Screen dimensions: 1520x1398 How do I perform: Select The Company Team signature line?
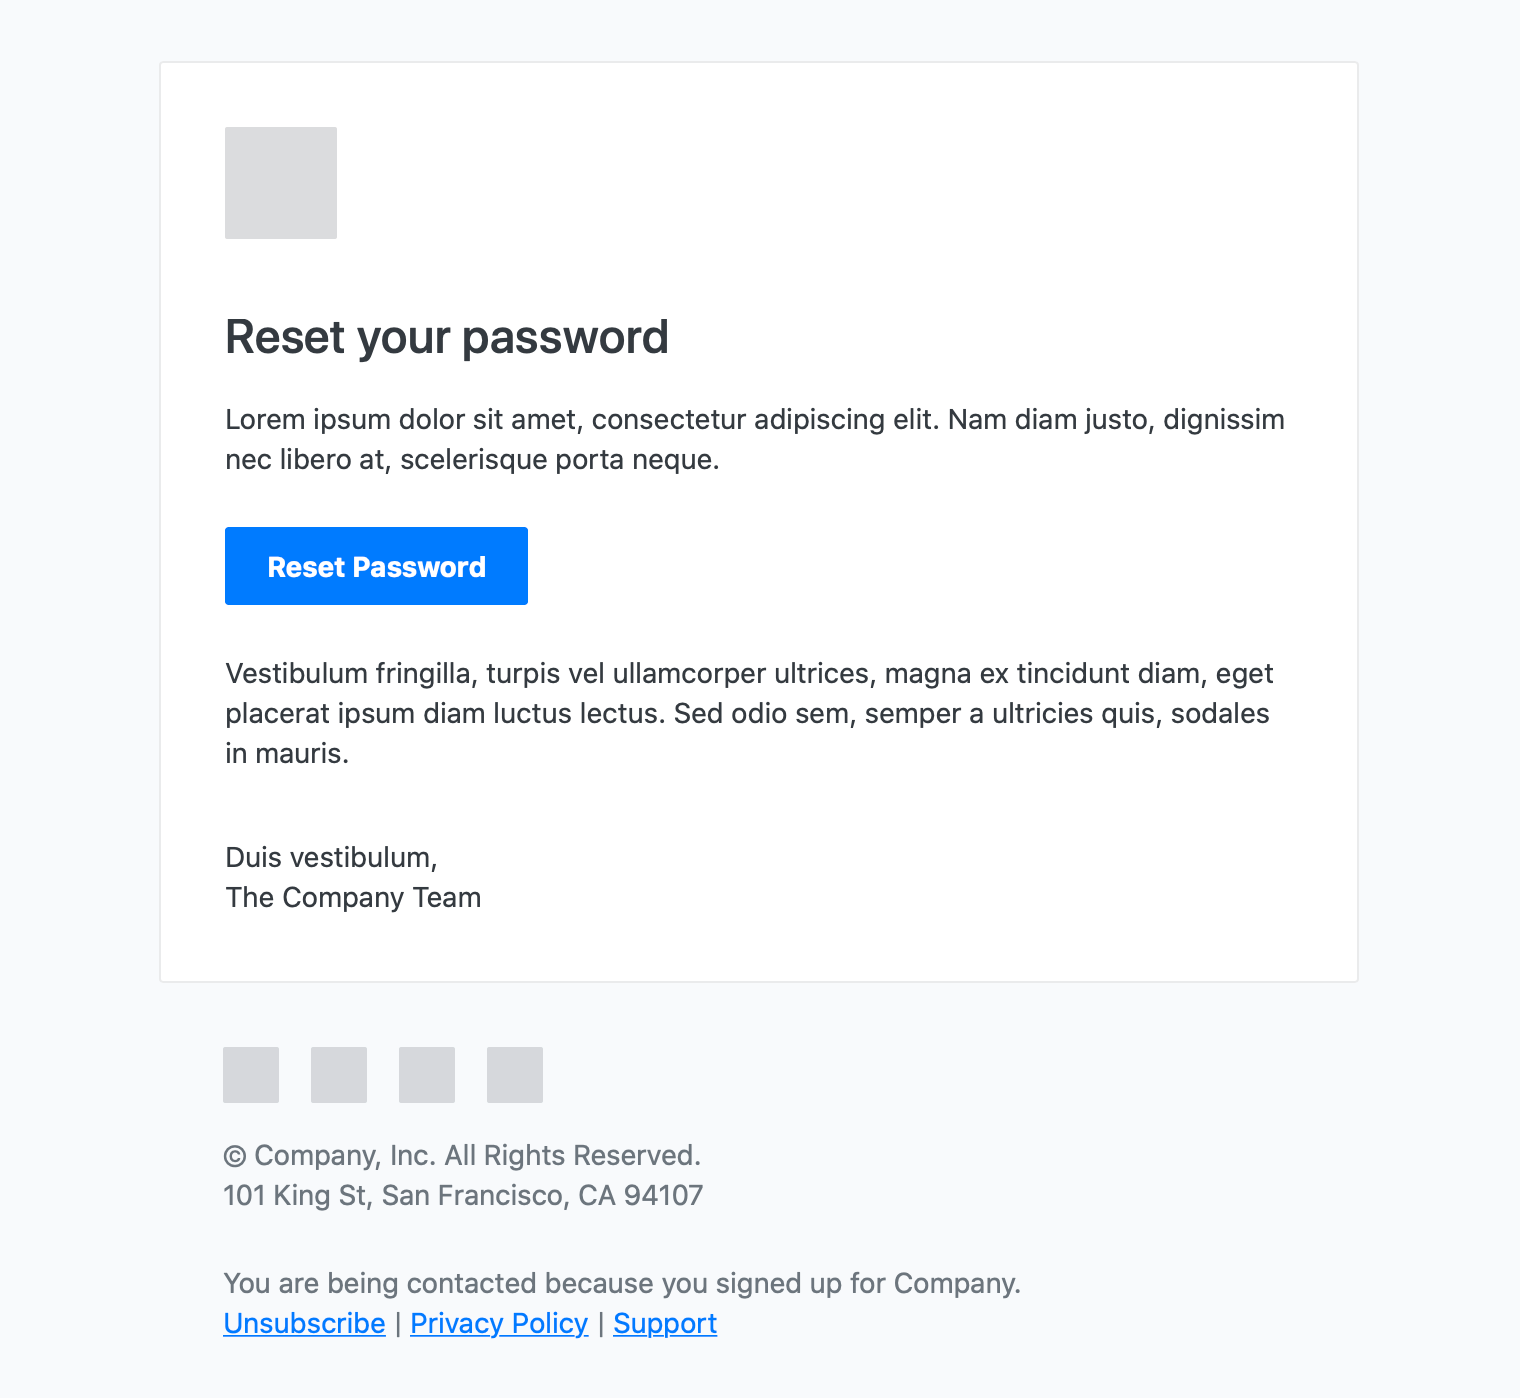(353, 897)
